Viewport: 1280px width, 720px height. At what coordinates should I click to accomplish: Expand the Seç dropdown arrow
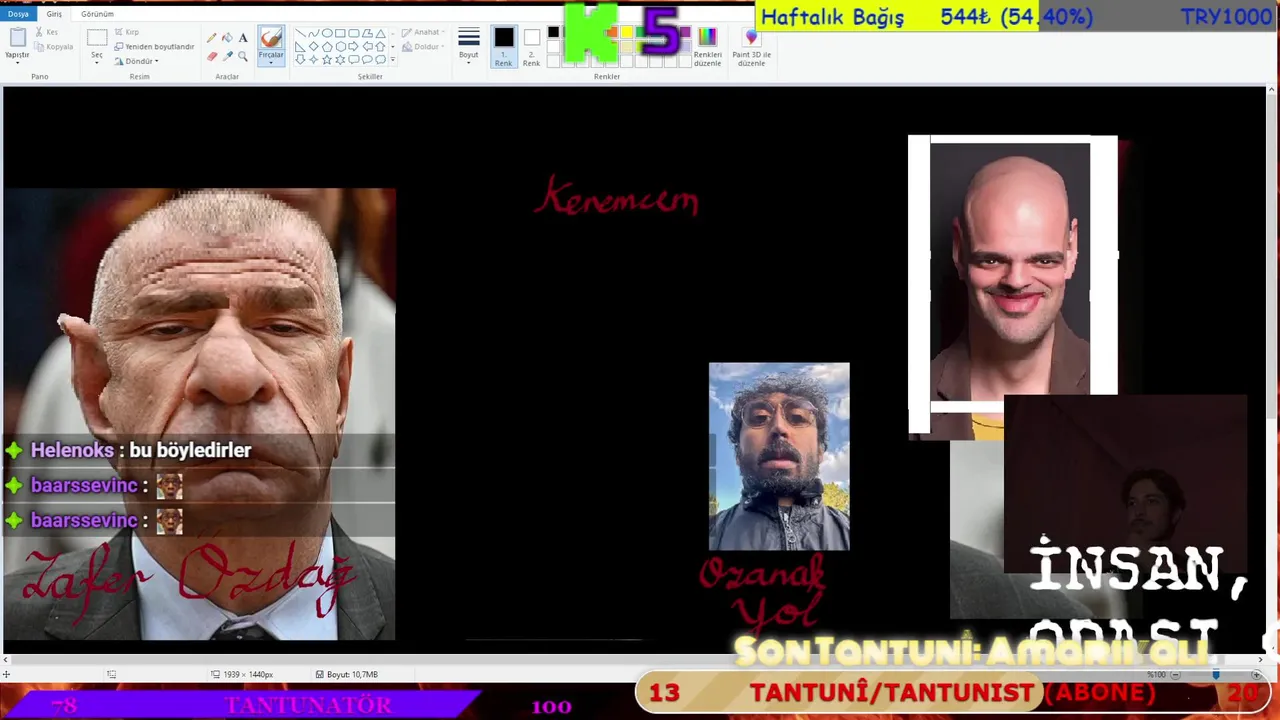click(97, 61)
